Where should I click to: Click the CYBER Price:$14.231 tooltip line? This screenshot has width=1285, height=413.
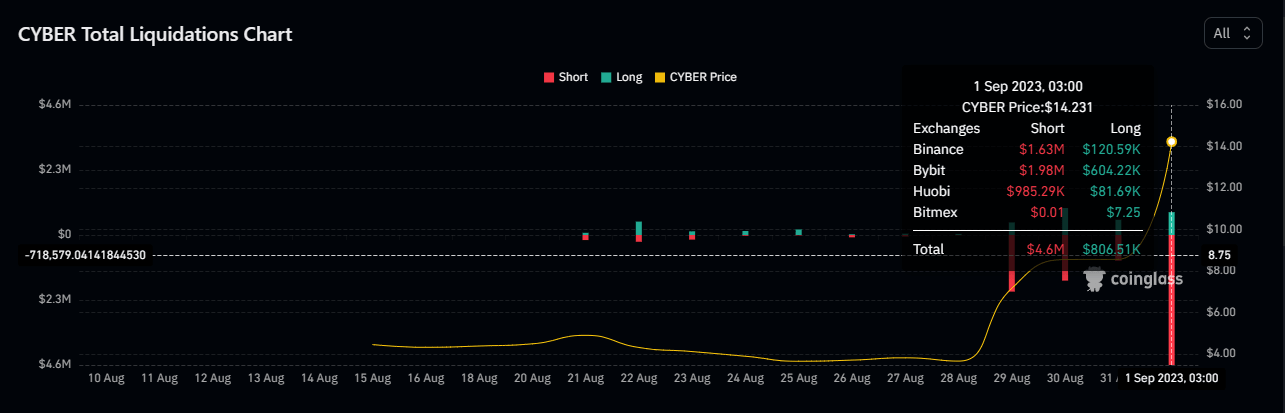[1027, 107]
